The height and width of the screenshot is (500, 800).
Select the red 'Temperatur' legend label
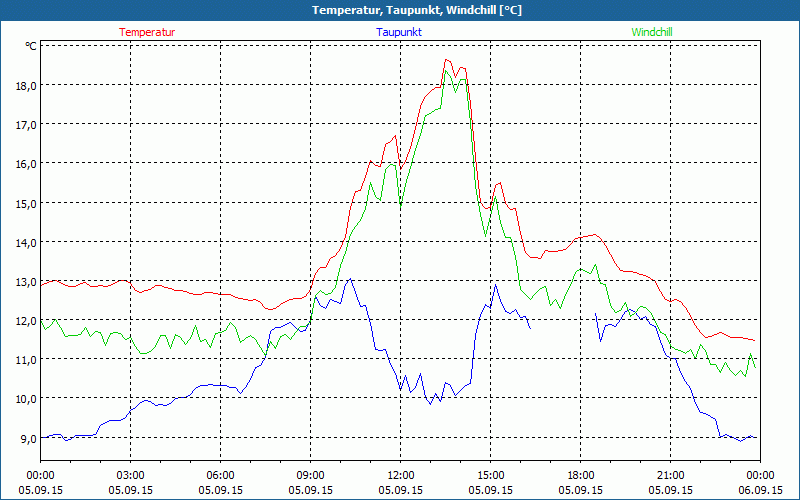coord(147,32)
